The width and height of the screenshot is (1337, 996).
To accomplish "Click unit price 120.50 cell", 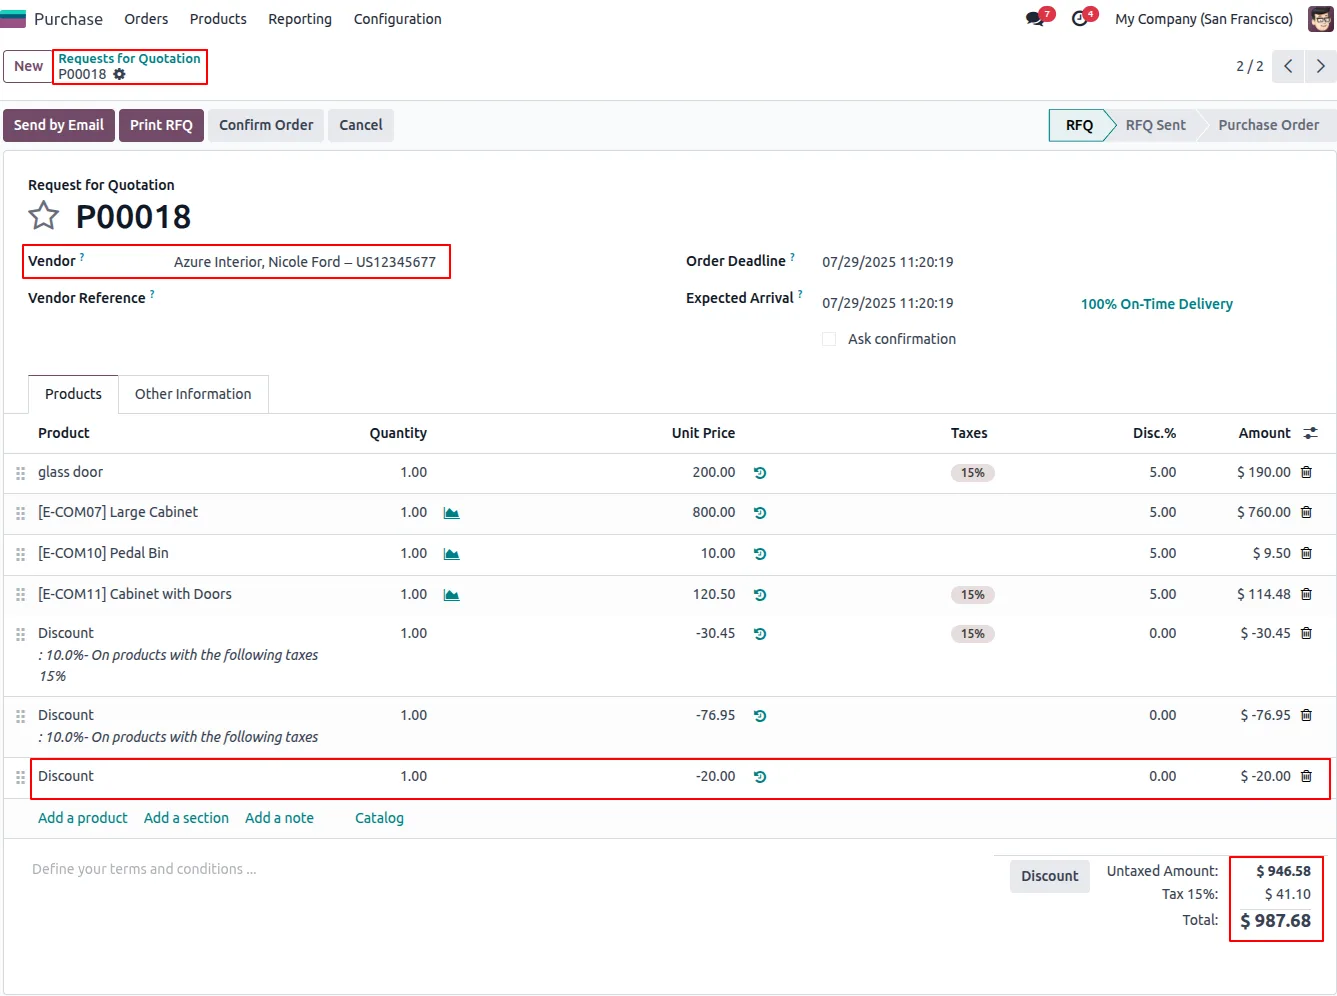I will tap(714, 594).
